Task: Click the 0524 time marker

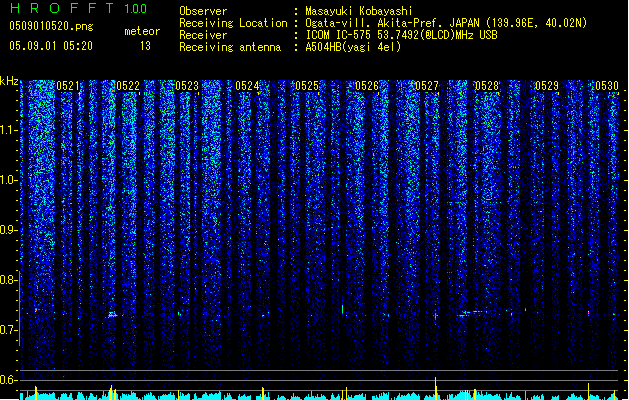Action: tap(247, 86)
